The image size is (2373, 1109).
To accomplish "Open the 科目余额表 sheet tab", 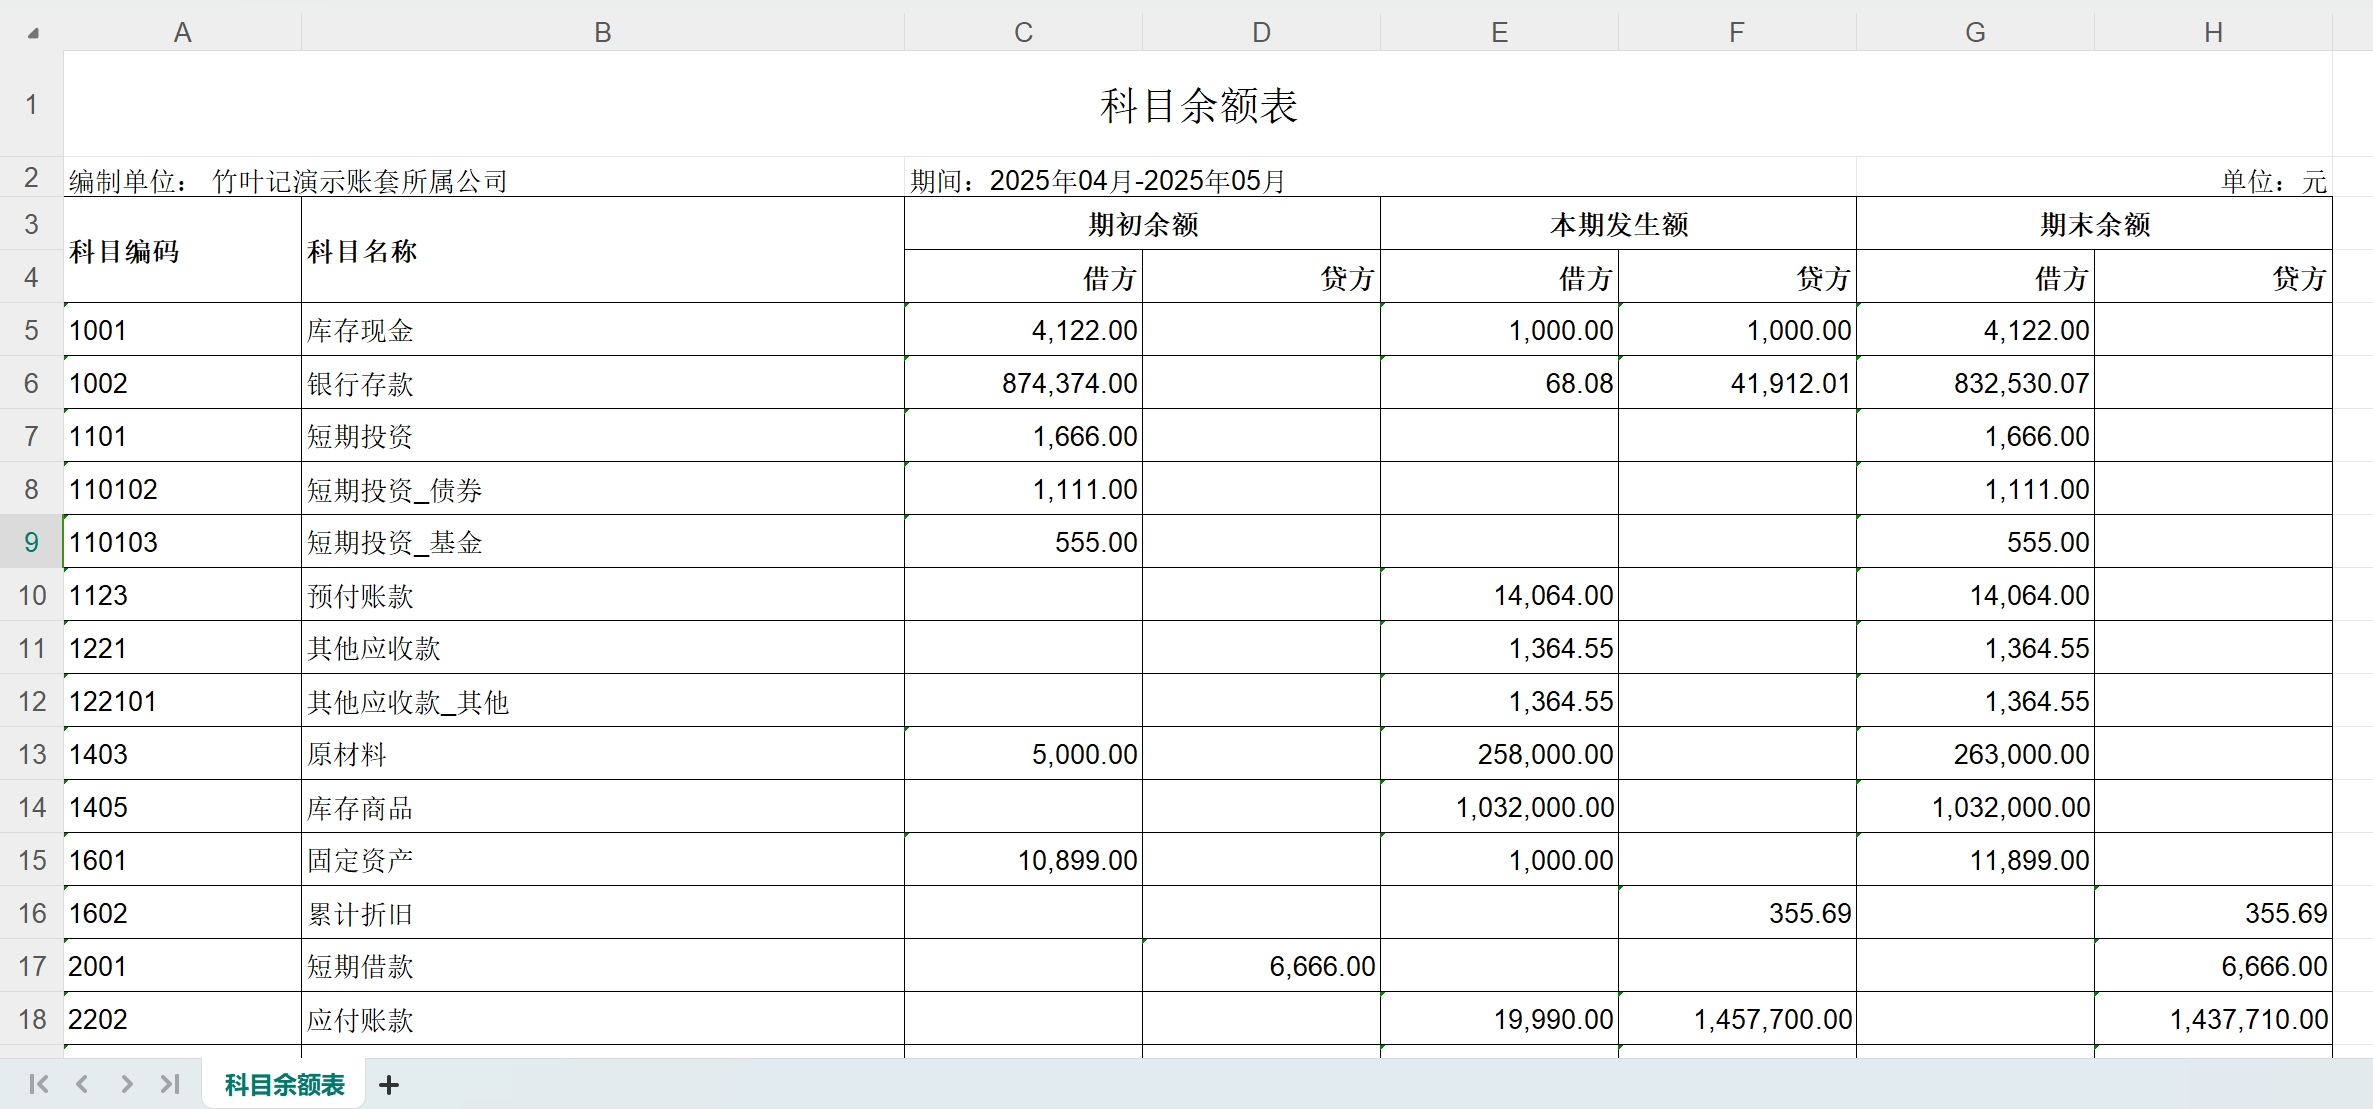I will [284, 1085].
